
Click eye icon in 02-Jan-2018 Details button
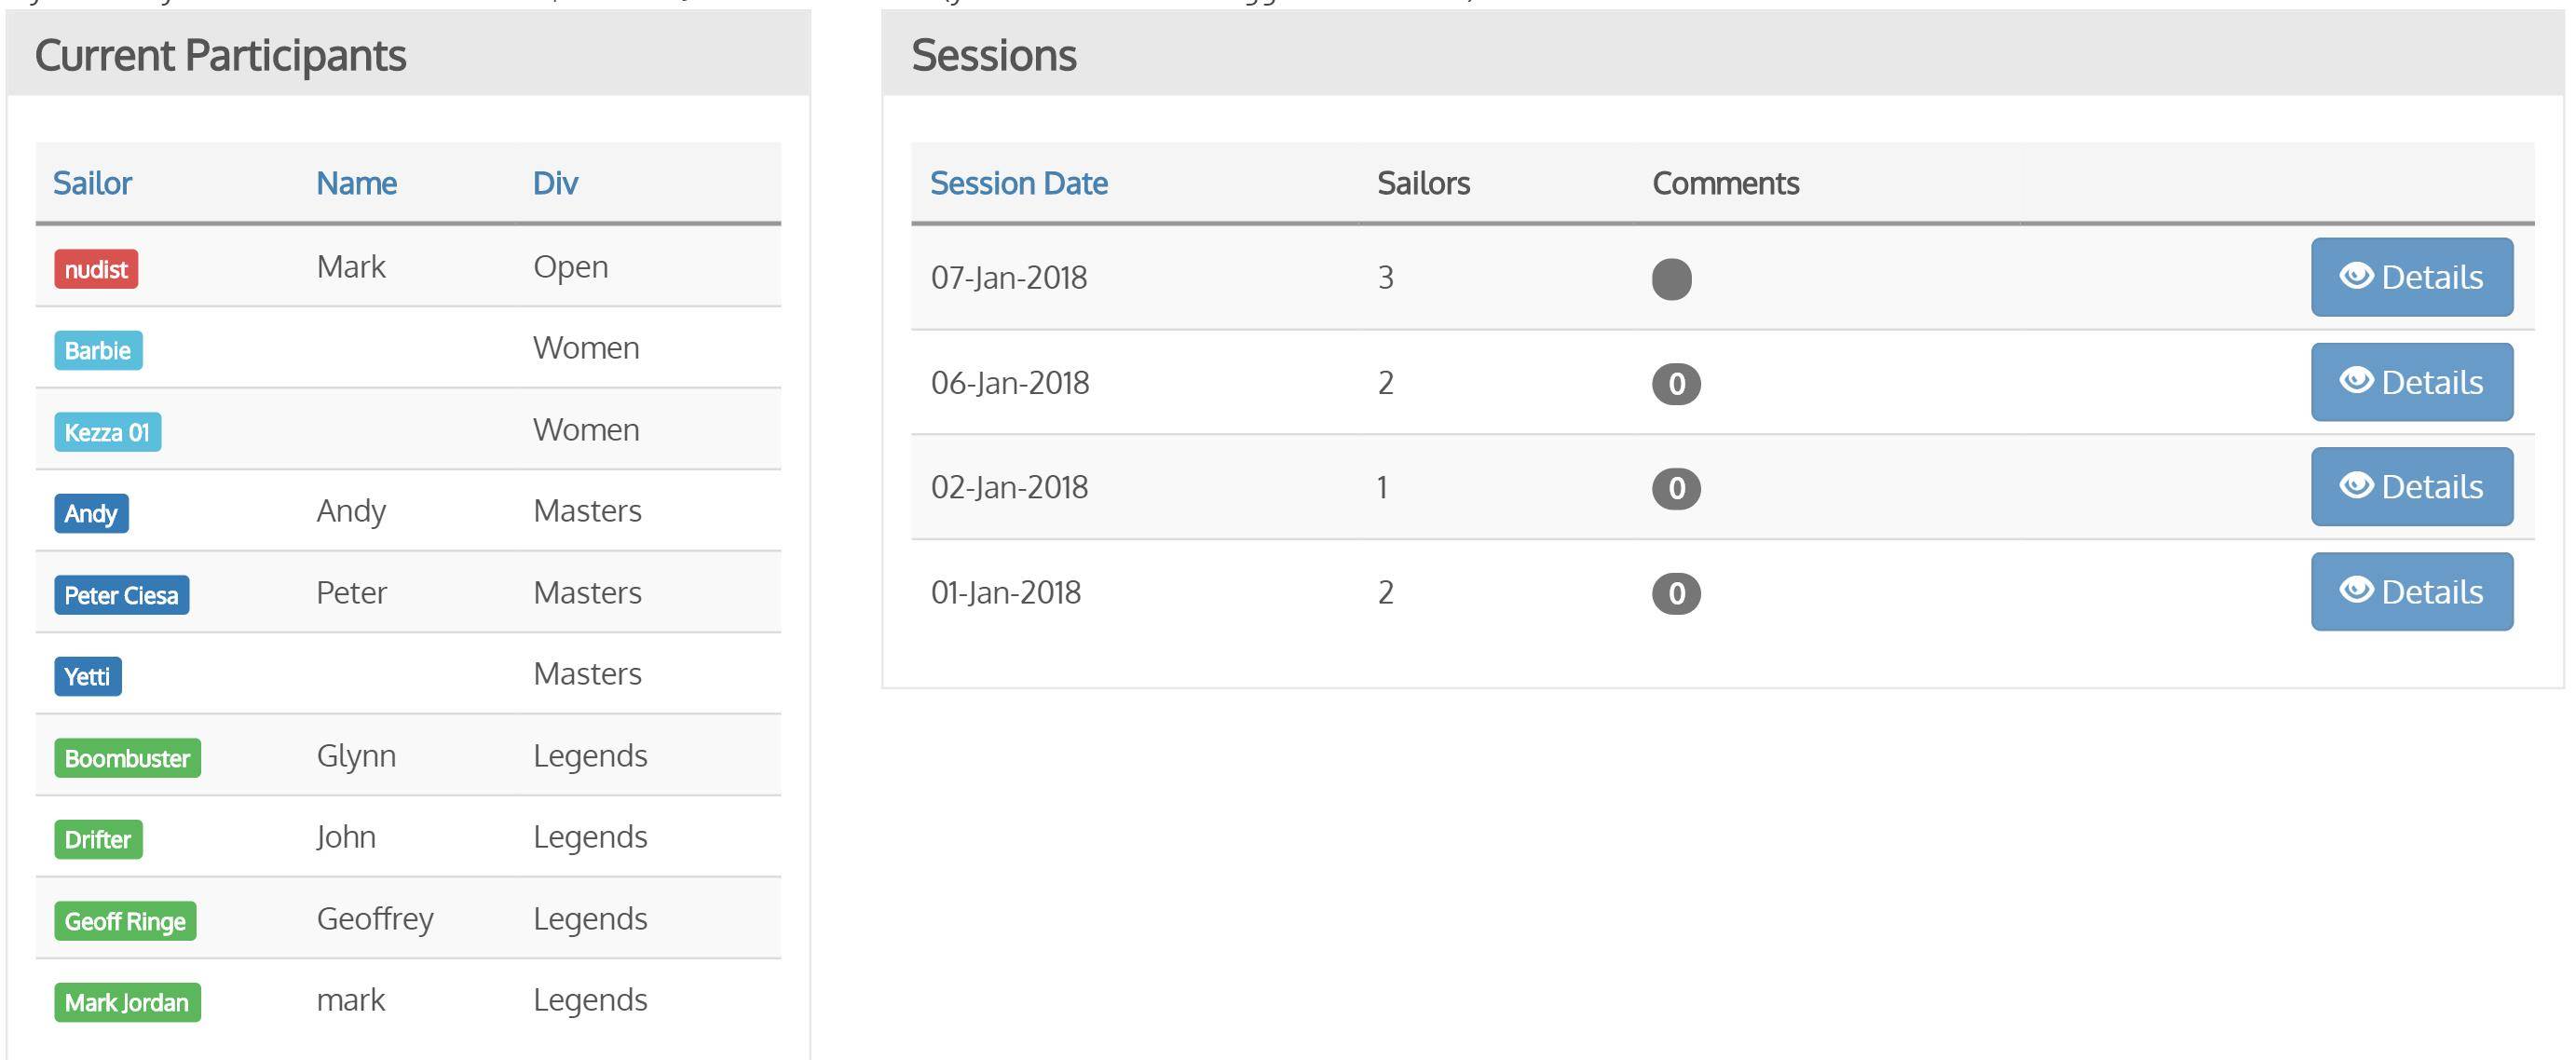pos(2356,486)
